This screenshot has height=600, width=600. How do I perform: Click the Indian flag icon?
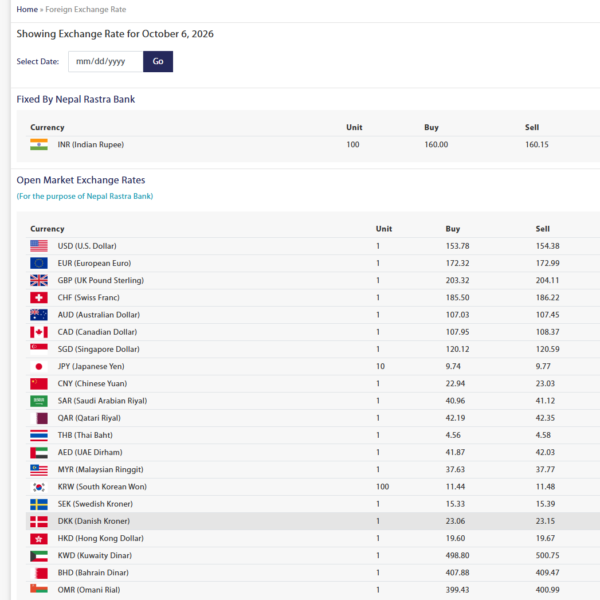pyautogui.click(x=39, y=144)
